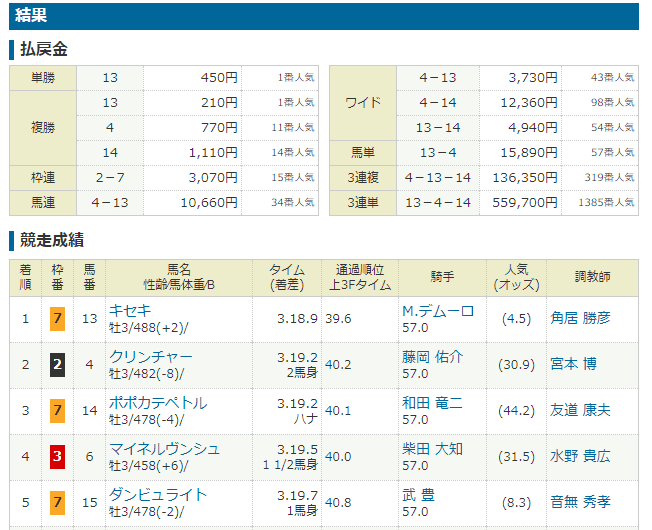Screen dimensions: 652x530
Task: Select the 450円 win payout
Action: tap(219, 78)
